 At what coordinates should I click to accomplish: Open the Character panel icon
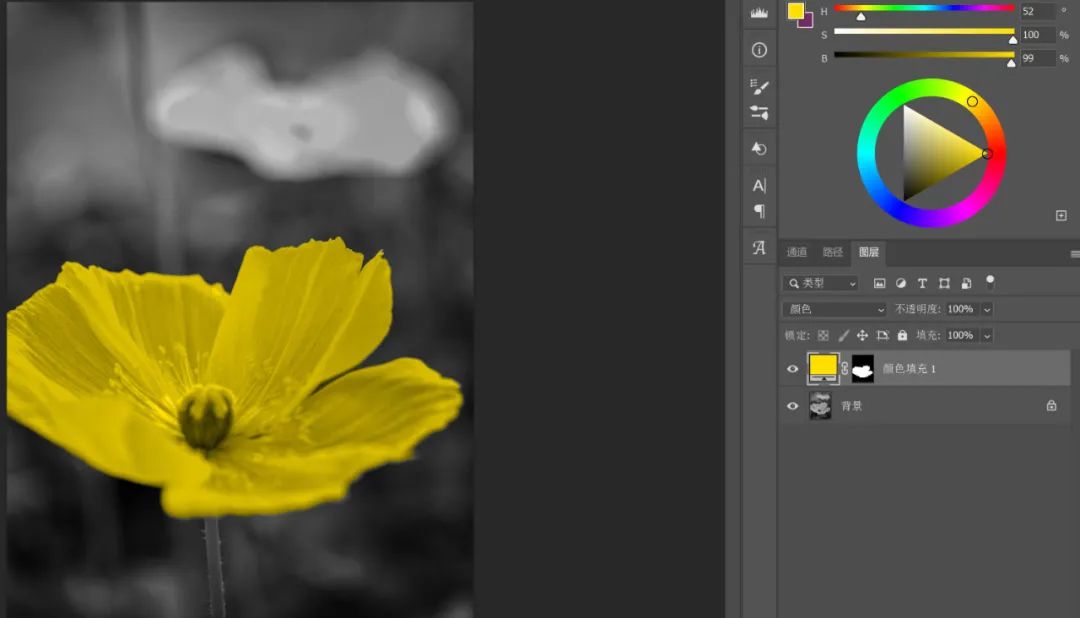(x=759, y=185)
